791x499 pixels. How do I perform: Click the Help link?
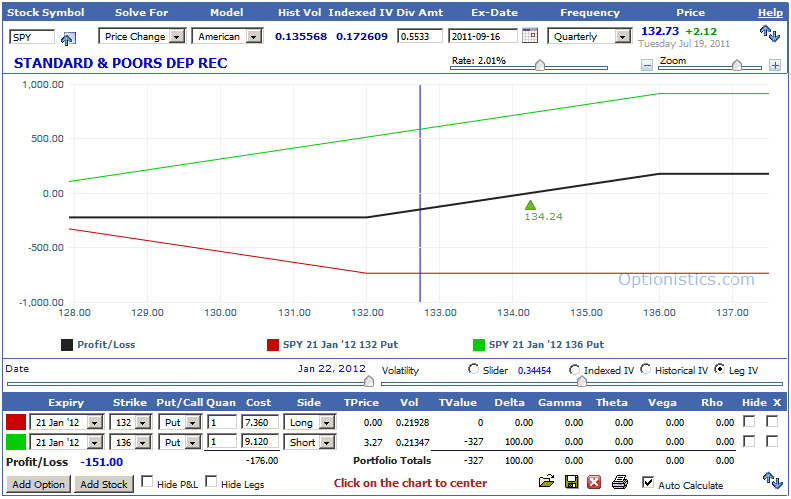[x=770, y=13]
